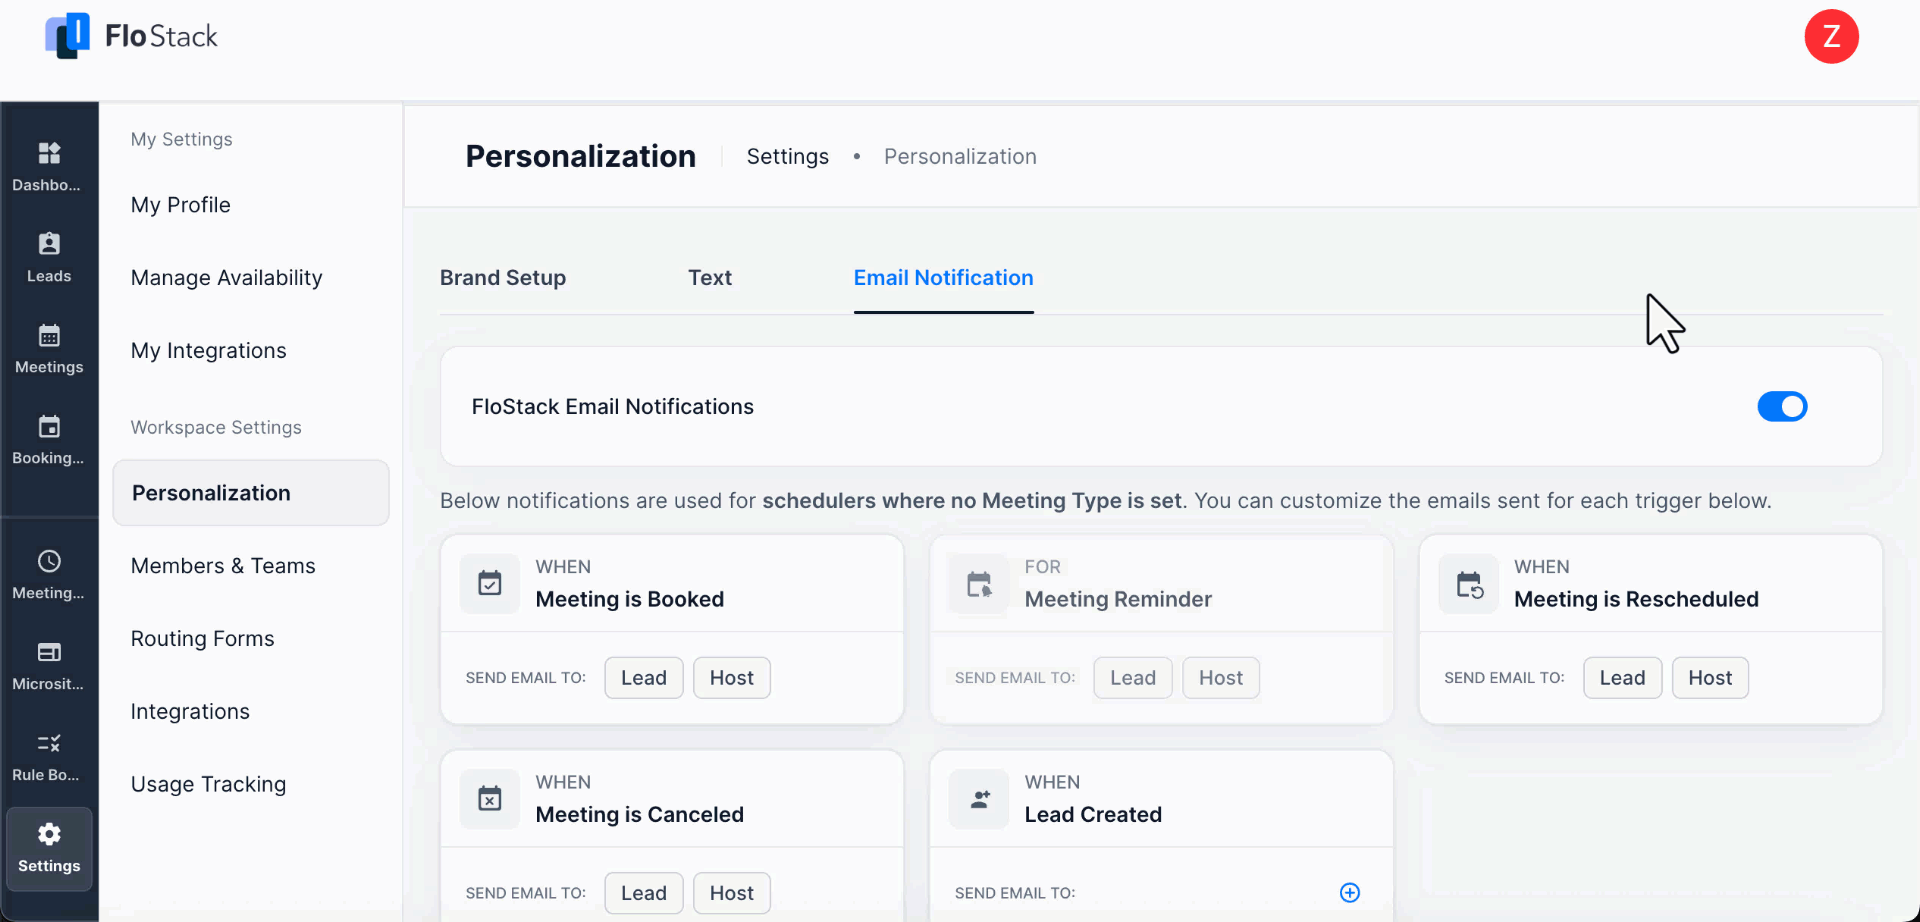Select the Email Notification tab
The image size is (1920, 922).
click(x=943, y=278)
